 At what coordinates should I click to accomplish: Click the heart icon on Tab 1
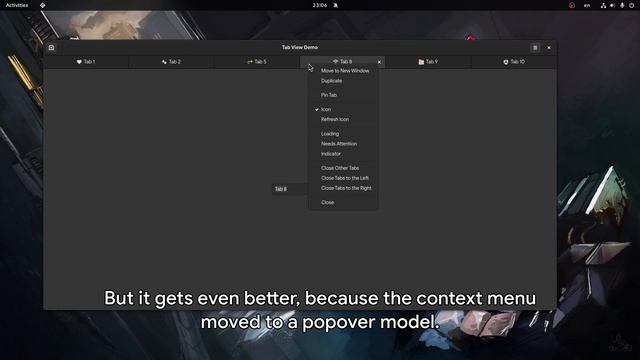click(x=79, y=62)
